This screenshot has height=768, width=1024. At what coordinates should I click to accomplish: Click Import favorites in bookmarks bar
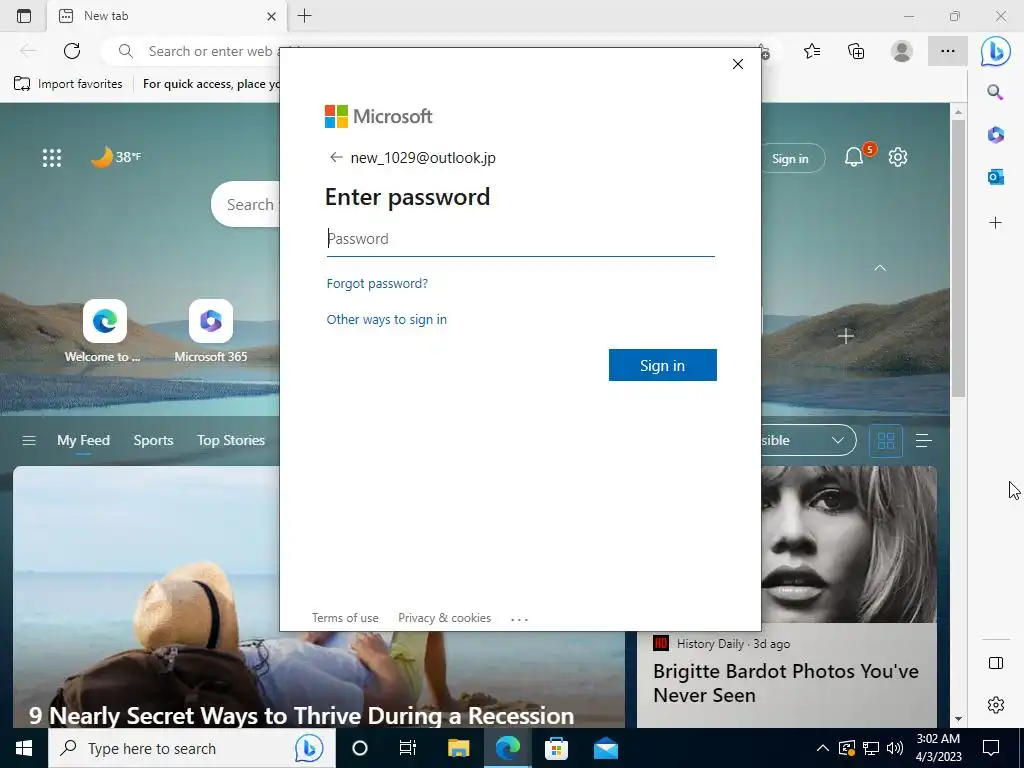tap(68, 84)
